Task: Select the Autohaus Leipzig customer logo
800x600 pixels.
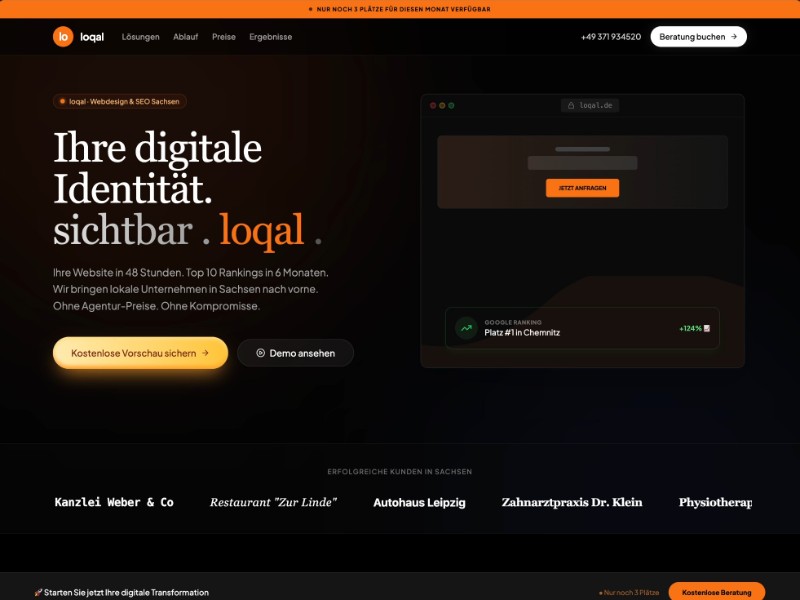Action: [x=419, y=502]
